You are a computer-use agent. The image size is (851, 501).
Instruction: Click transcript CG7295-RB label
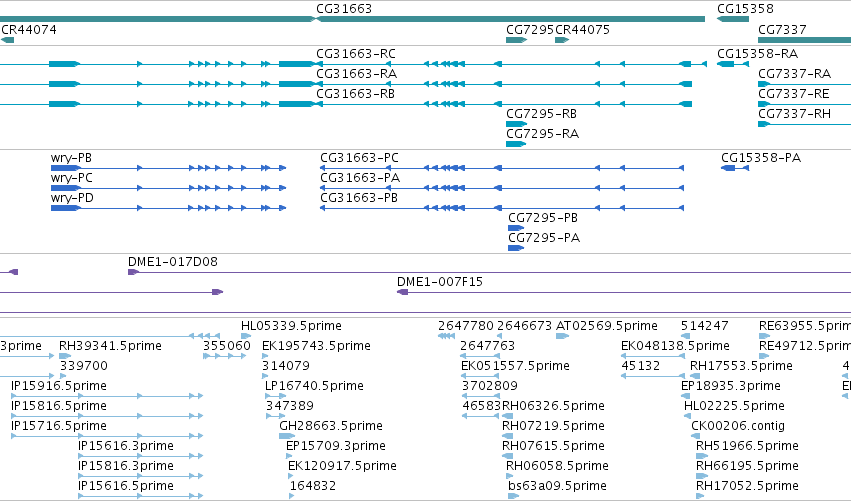[542, 113]
